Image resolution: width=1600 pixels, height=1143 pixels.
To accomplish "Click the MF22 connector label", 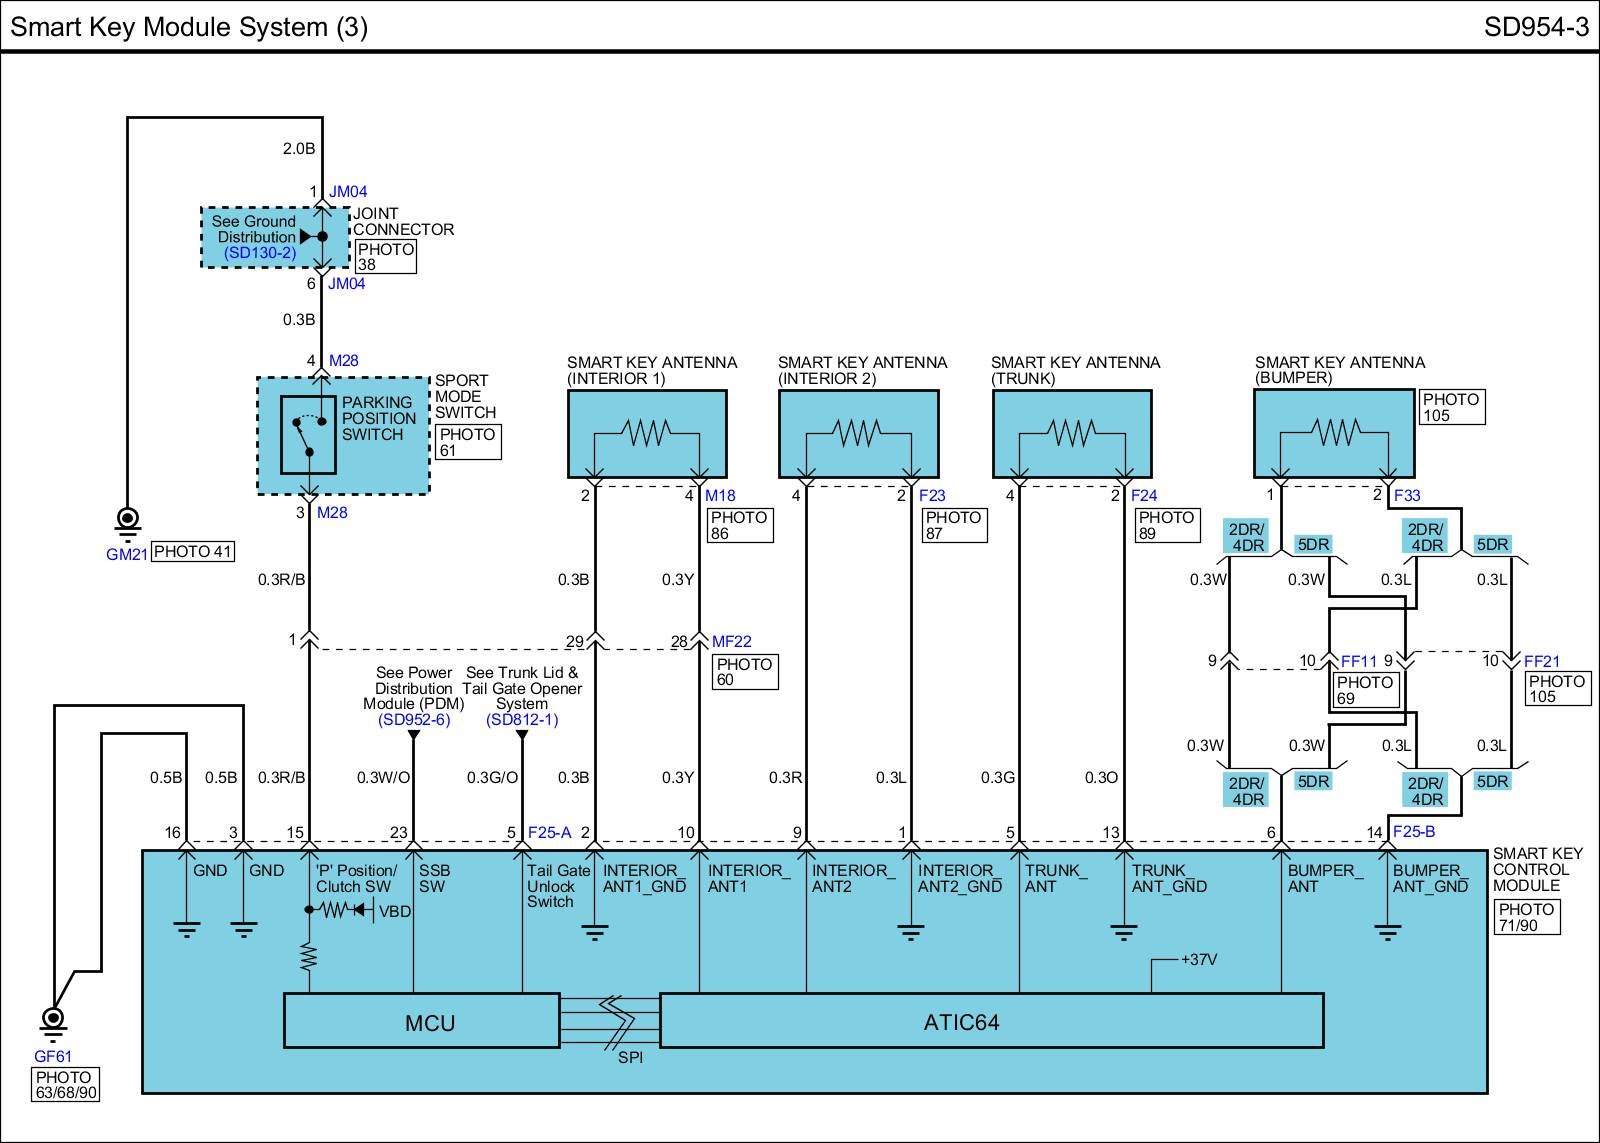I will coord(732,642).
